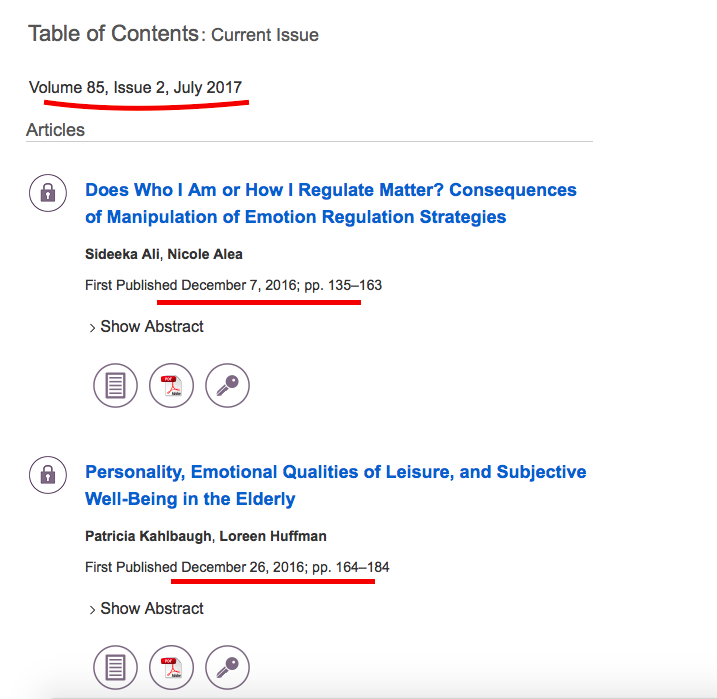Click the Volume 85, Issue 2, July 2017 text

135,88
